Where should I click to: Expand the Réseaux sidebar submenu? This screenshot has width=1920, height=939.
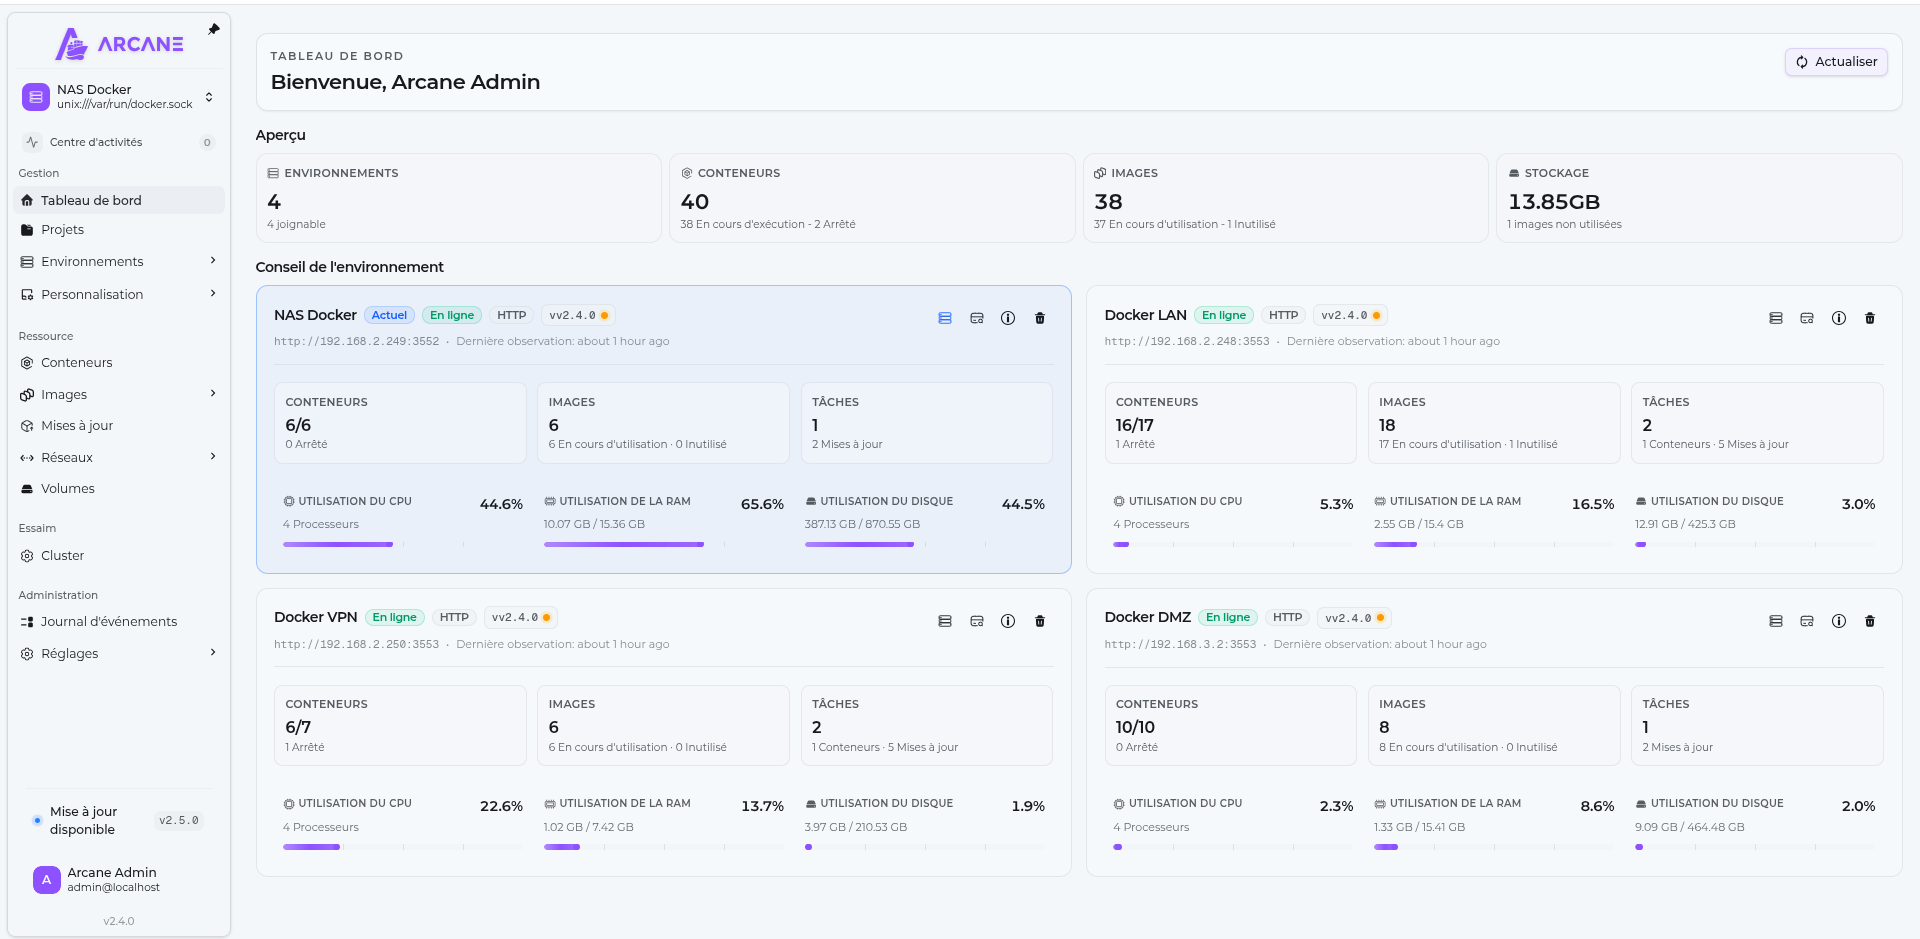119,458
